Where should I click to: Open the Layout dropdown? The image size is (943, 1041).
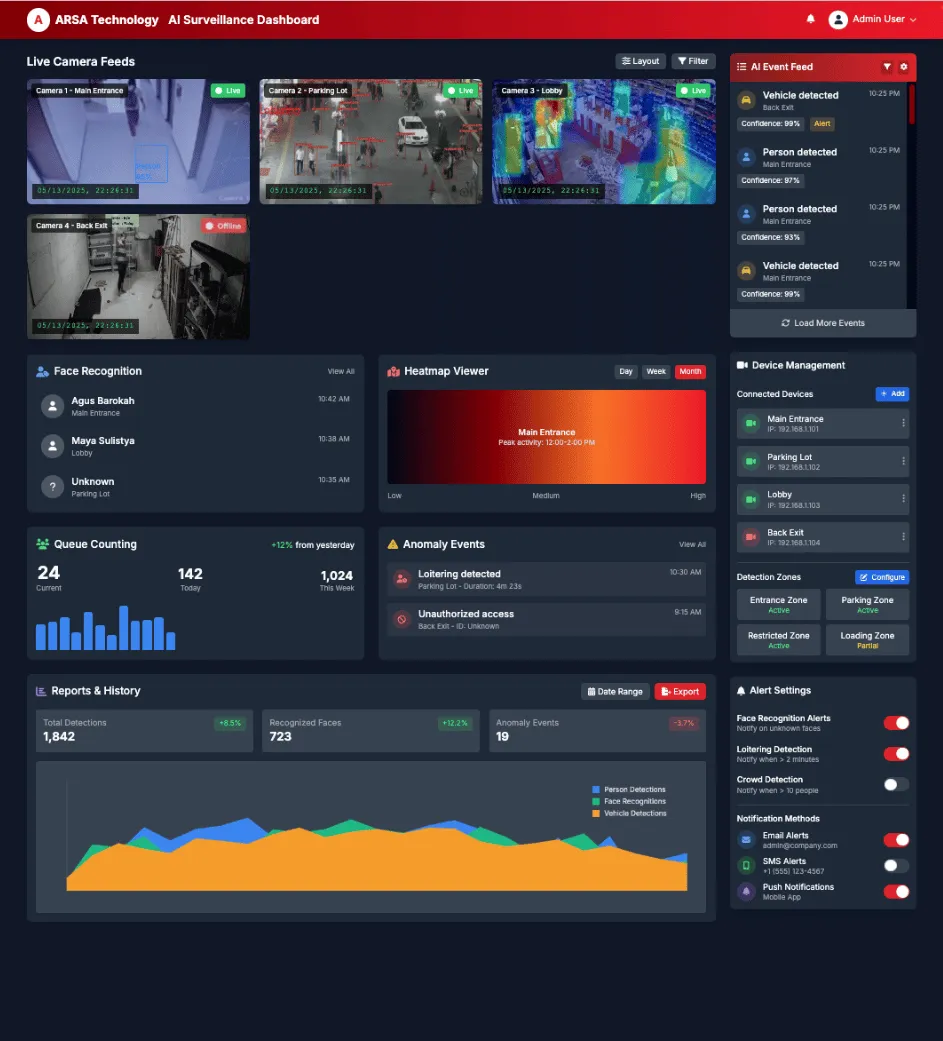tap(640, 60)
